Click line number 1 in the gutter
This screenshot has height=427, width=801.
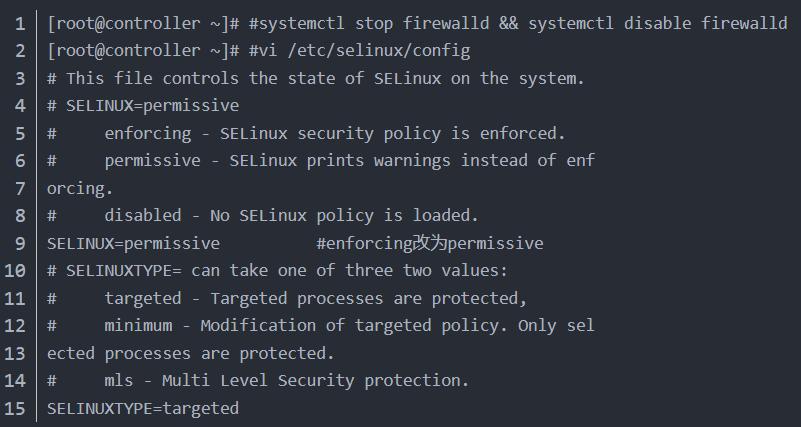coord(20,23)
